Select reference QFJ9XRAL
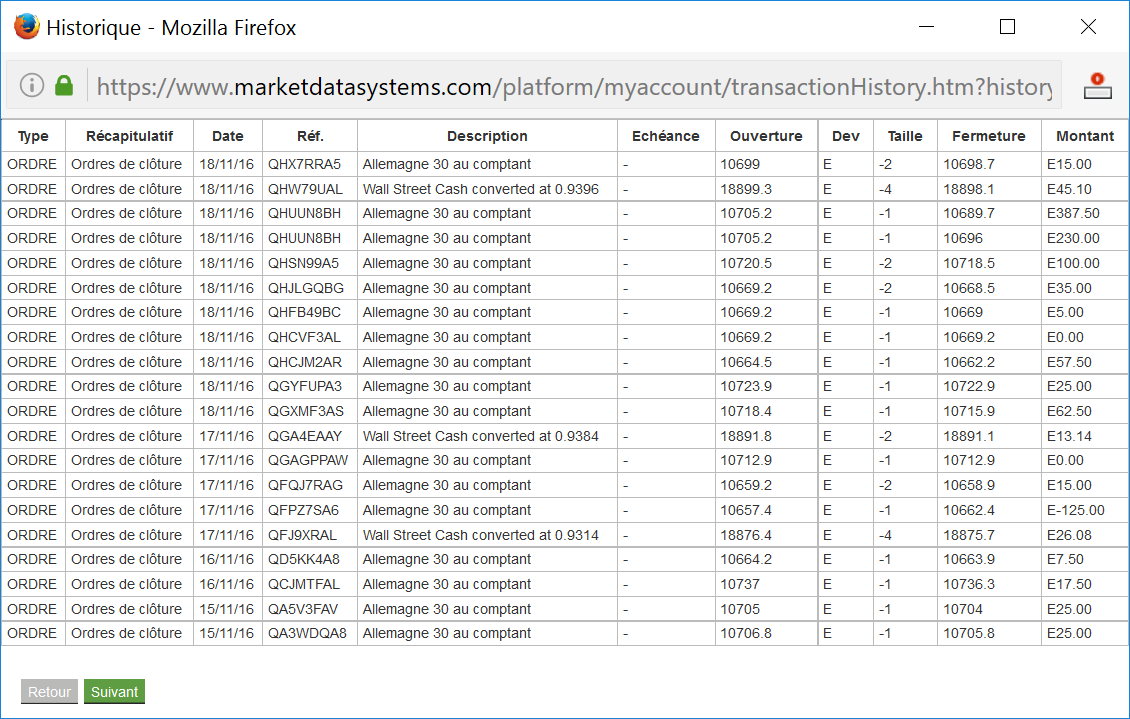 coord(302,535)
